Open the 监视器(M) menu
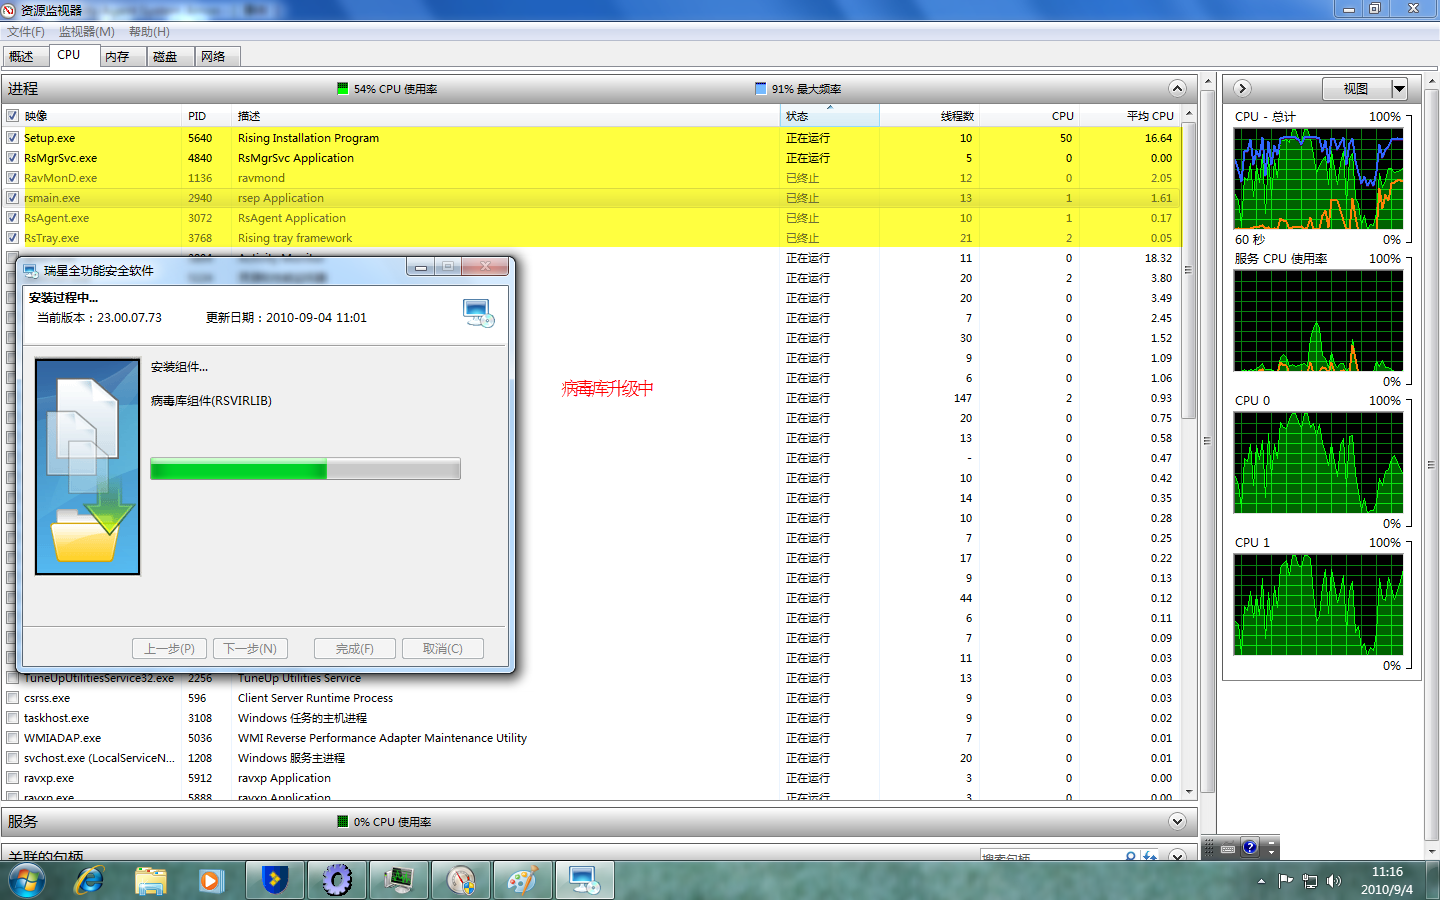This screenshot has width=1440, height=900. (x=87, y=32)
